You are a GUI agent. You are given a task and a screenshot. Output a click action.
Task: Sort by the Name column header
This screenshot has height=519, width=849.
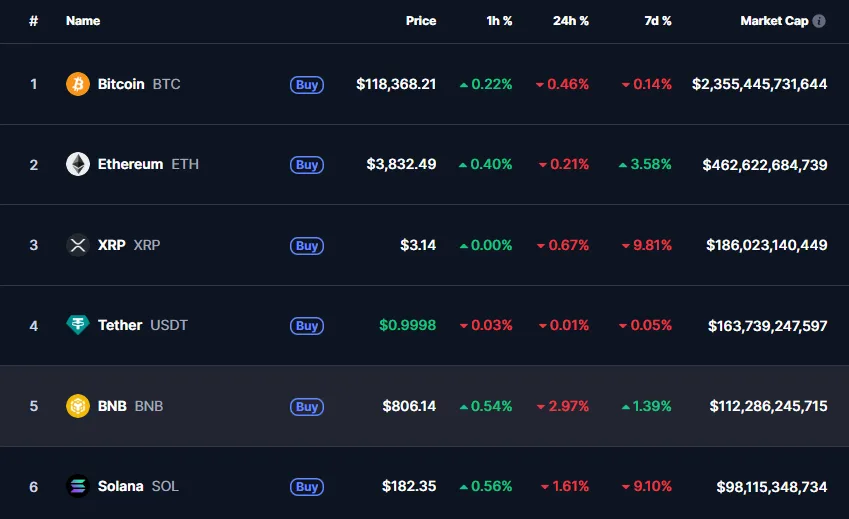(83, 21)
